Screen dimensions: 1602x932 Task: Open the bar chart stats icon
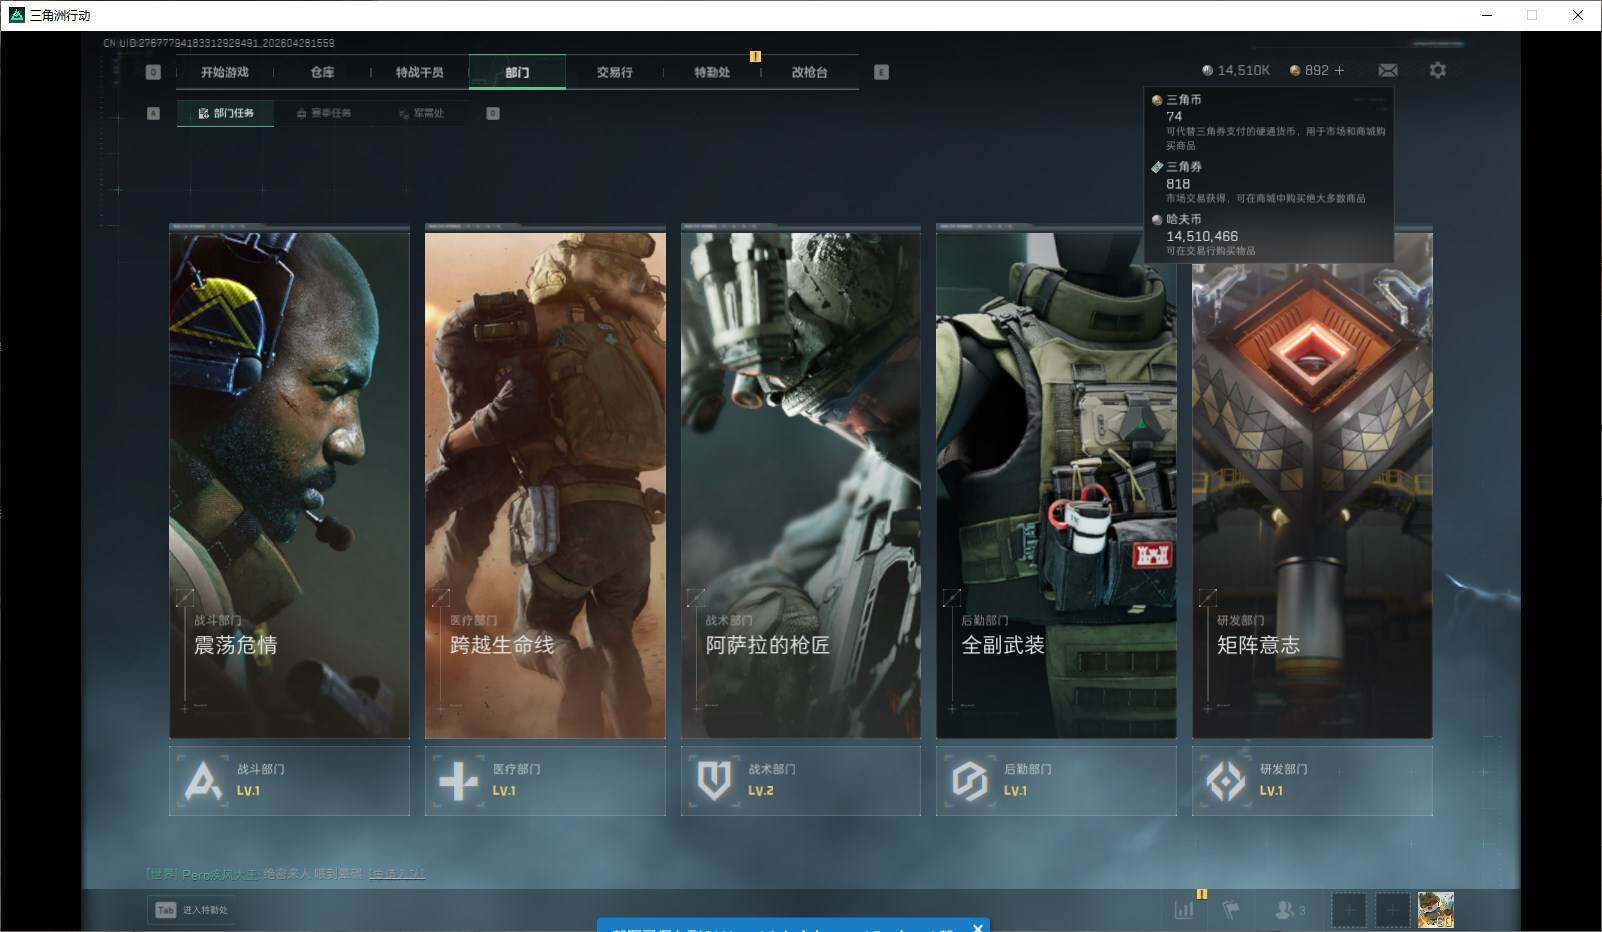[1184, 910]
